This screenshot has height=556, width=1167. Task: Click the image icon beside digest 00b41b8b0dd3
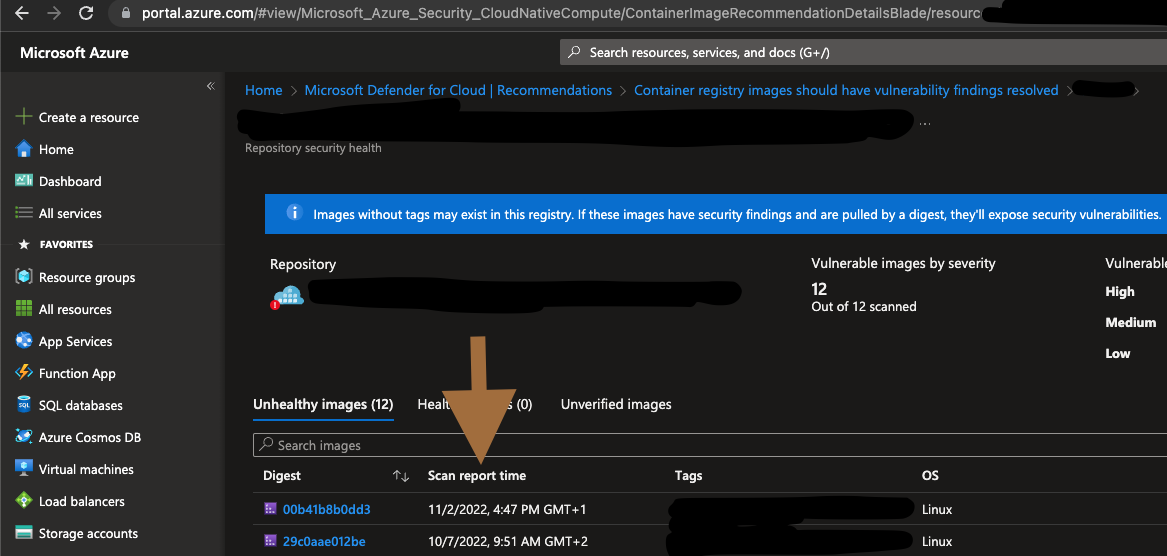coord(269,509)
